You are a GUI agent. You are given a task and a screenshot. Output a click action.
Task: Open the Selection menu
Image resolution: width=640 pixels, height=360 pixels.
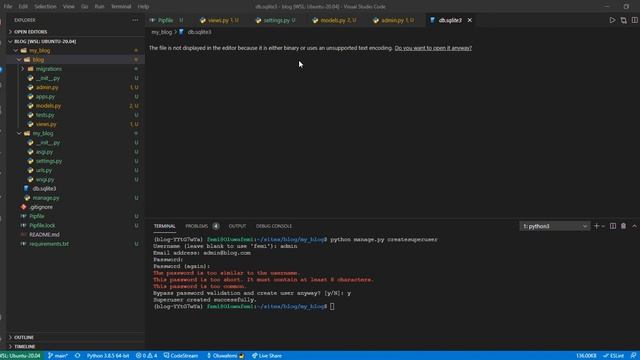(45, 7)
